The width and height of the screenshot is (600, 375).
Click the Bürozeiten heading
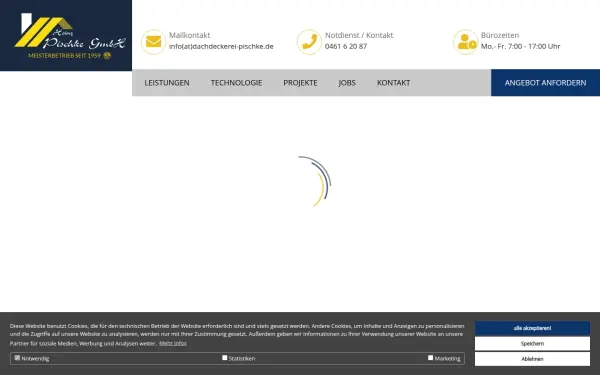pos(500,35)
